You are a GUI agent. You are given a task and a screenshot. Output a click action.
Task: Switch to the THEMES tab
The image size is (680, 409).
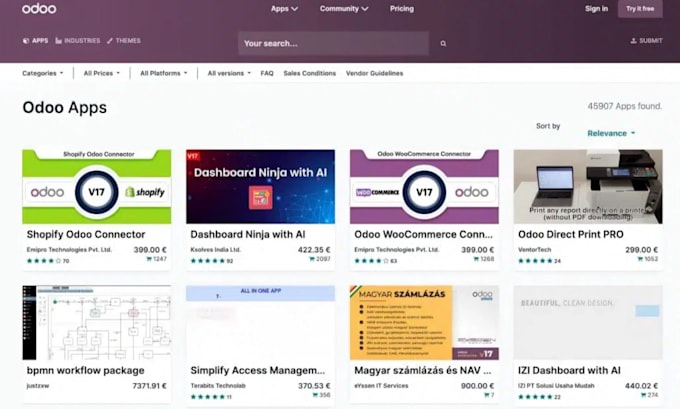point(124,40)
